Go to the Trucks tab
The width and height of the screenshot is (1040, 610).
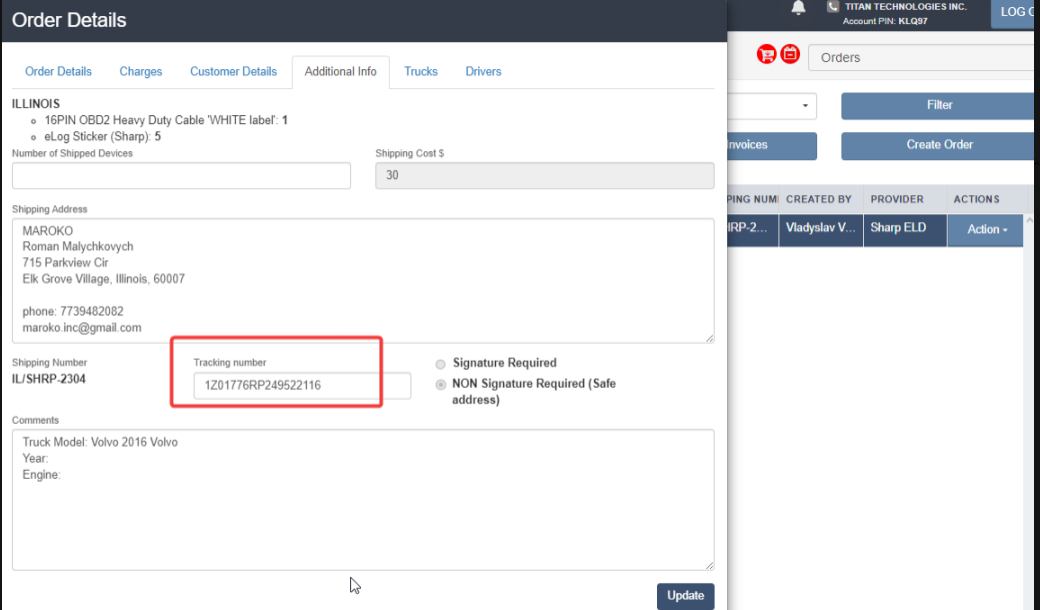tap(421, 72)
